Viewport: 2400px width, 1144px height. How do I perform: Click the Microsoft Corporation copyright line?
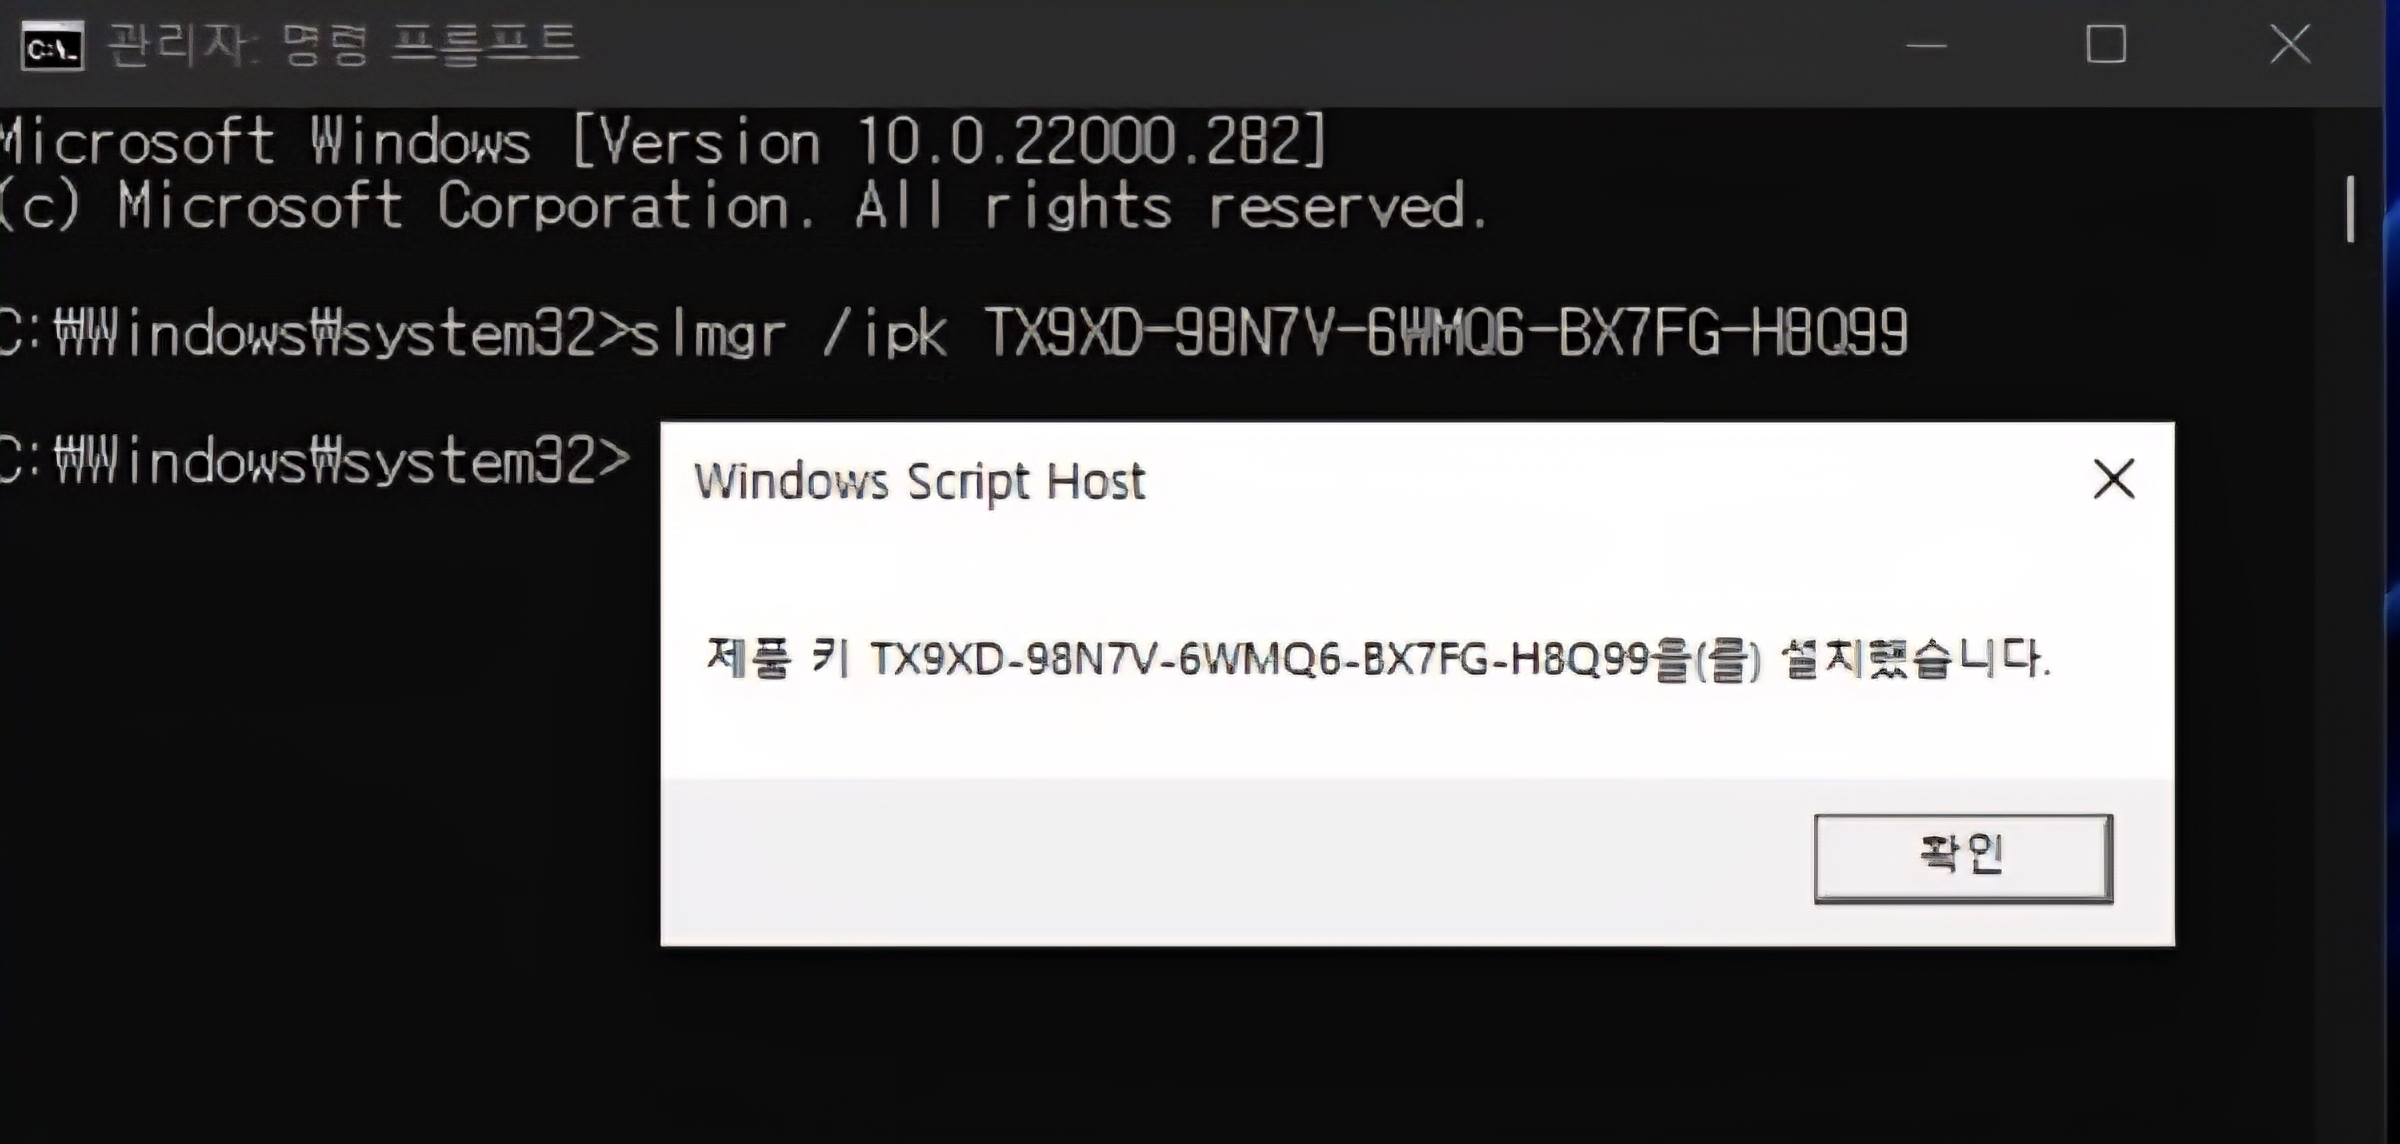pyautogui.click(x=745, y=206)
